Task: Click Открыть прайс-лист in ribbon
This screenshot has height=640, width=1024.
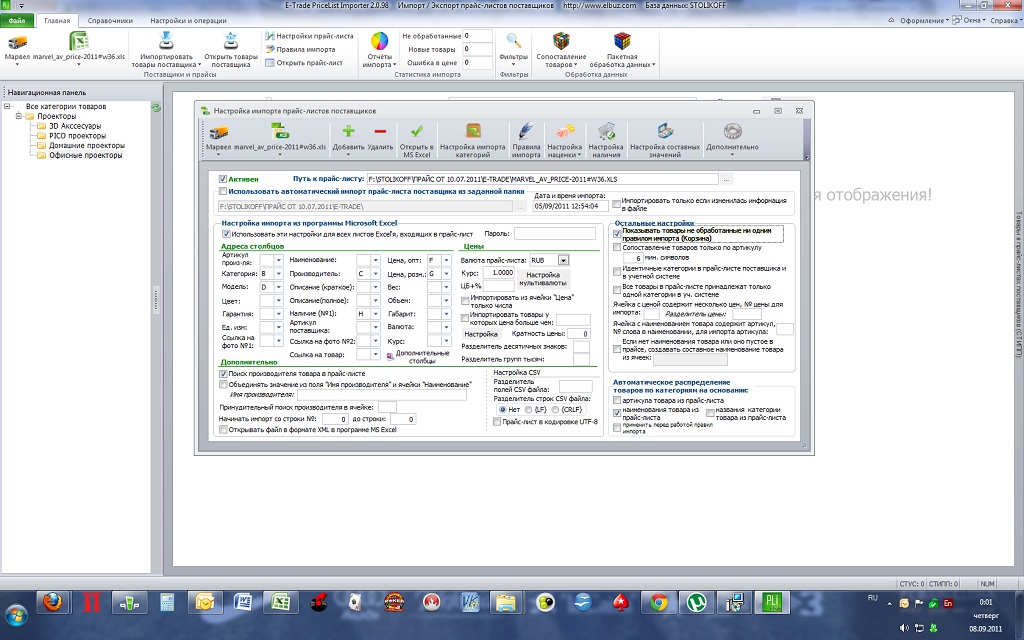Action: pyautogui.click(x=304, y=63)
